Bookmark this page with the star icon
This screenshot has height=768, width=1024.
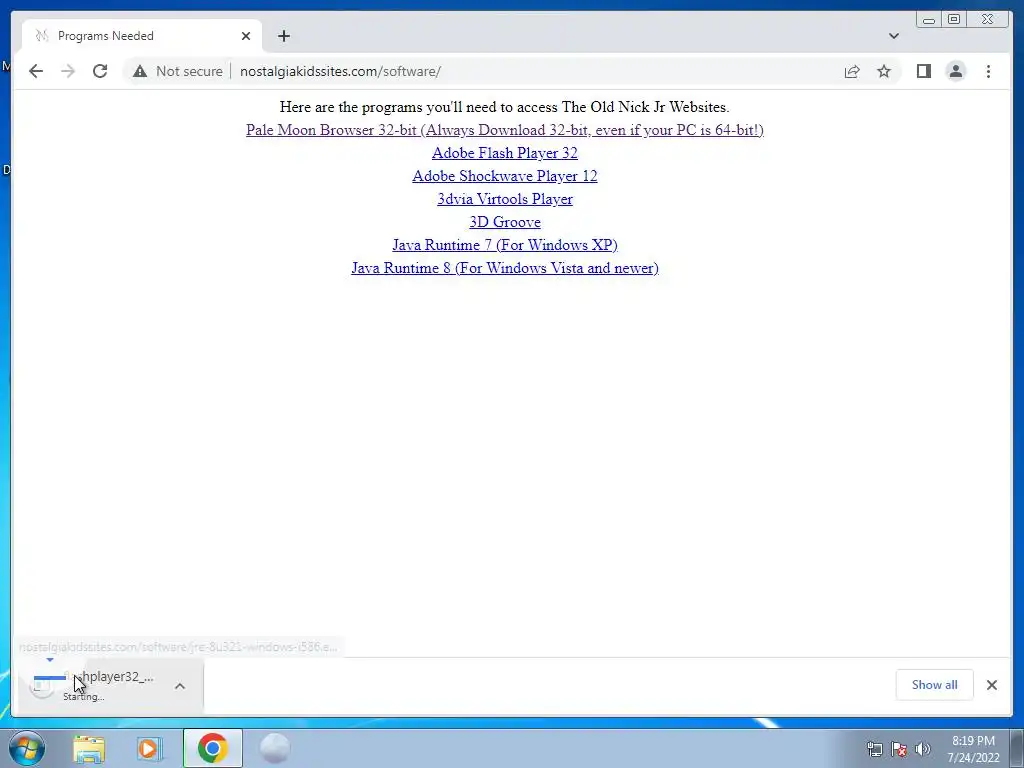(x=884, y=71)
